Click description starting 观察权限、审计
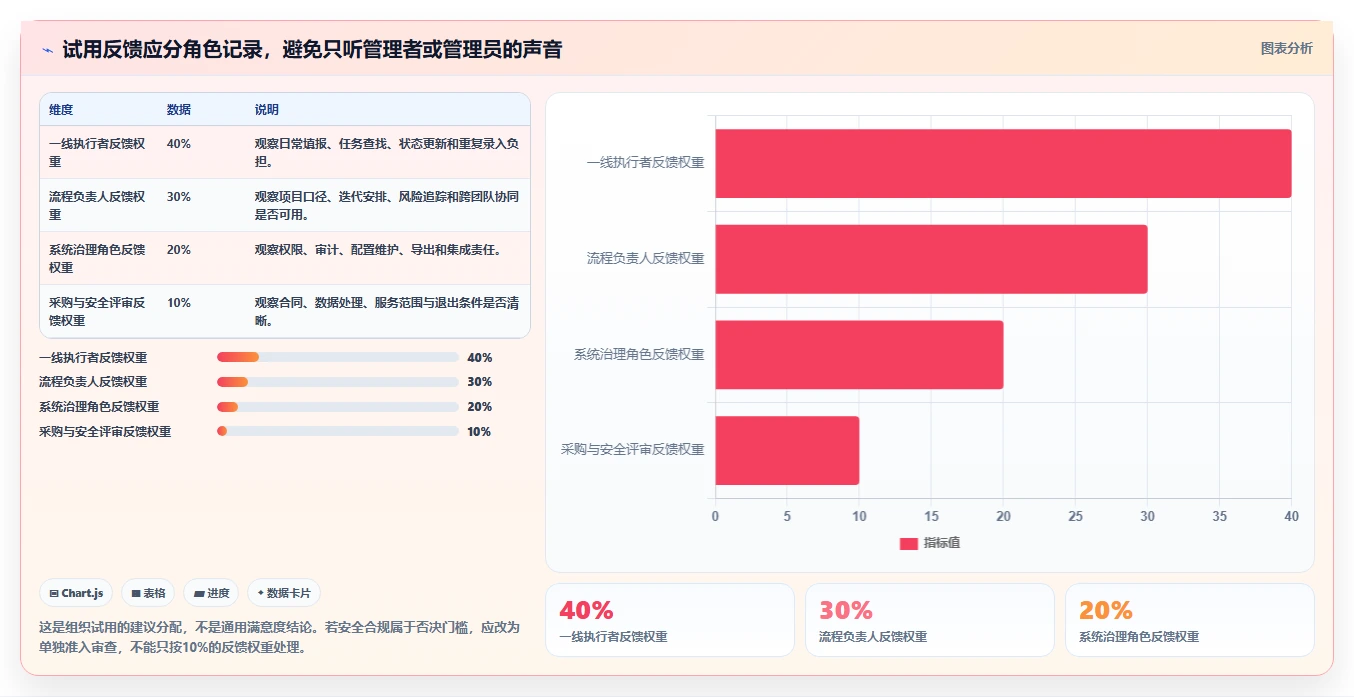This screenshot has width=1354, height=697. pos(379,250)
